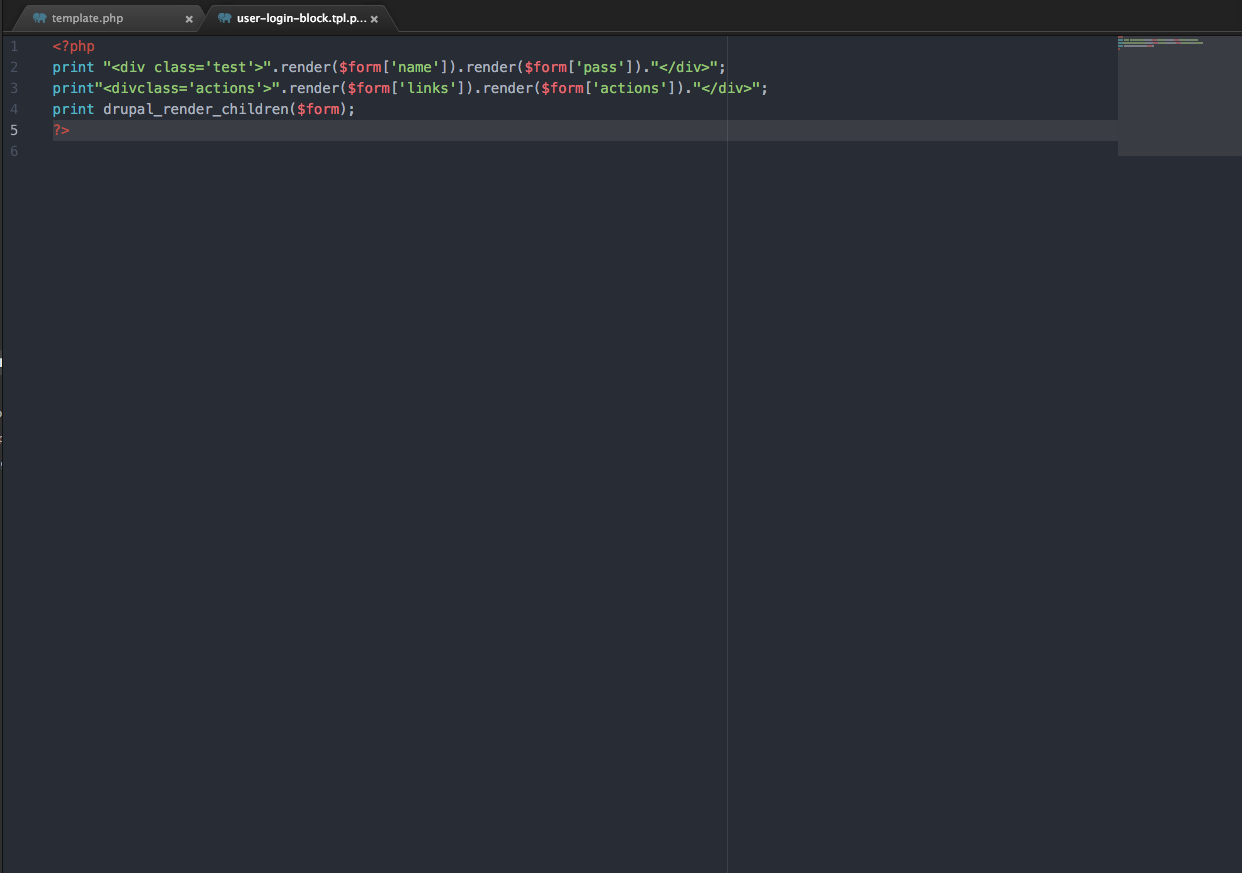Screen dimensions: 1242x873
Task: Click the PHP elephant icon on template.php tab
Action: click(x=40, y=18)
